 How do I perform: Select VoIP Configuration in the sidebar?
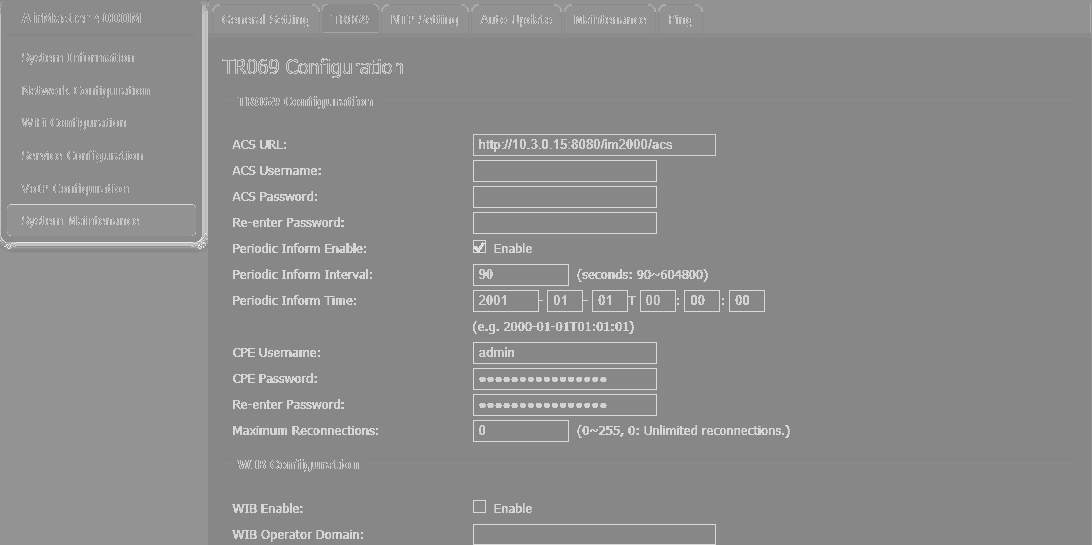click(75, 188)
